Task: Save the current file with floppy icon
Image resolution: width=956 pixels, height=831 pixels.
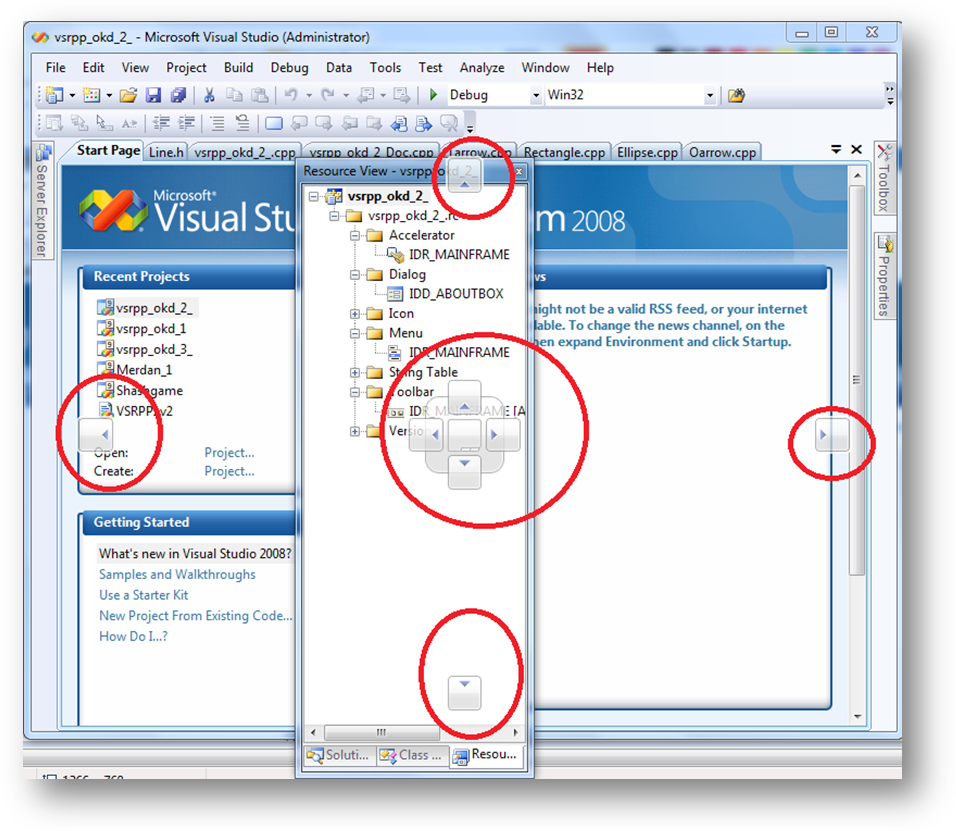Action: [x=153, y=95]
